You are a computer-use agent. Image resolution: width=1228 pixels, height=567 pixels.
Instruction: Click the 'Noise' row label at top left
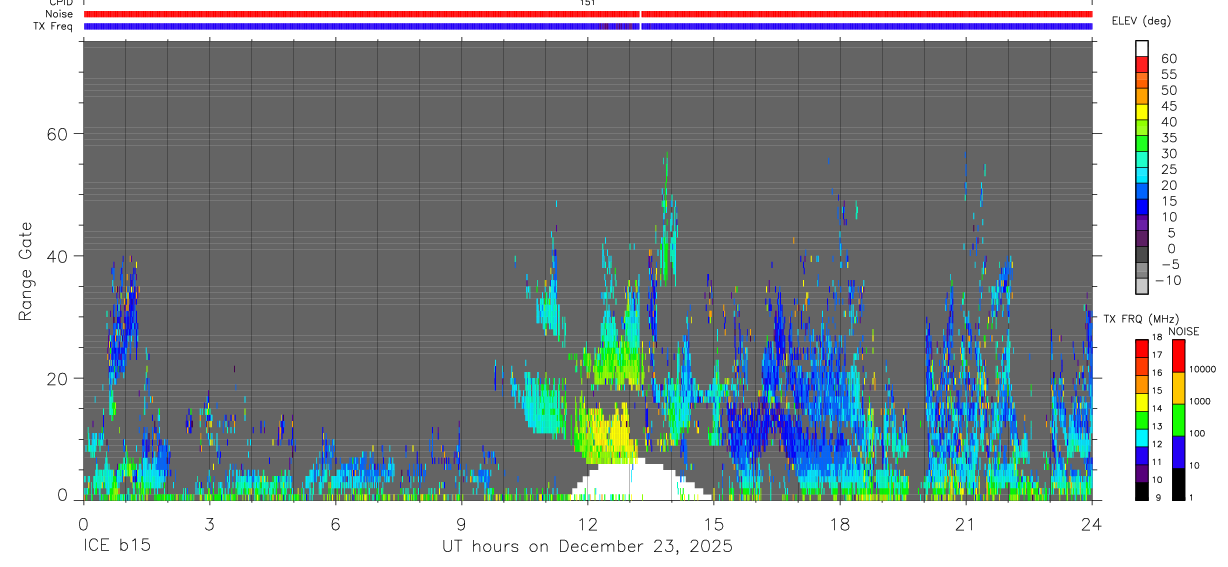click(x=59, y=15)
